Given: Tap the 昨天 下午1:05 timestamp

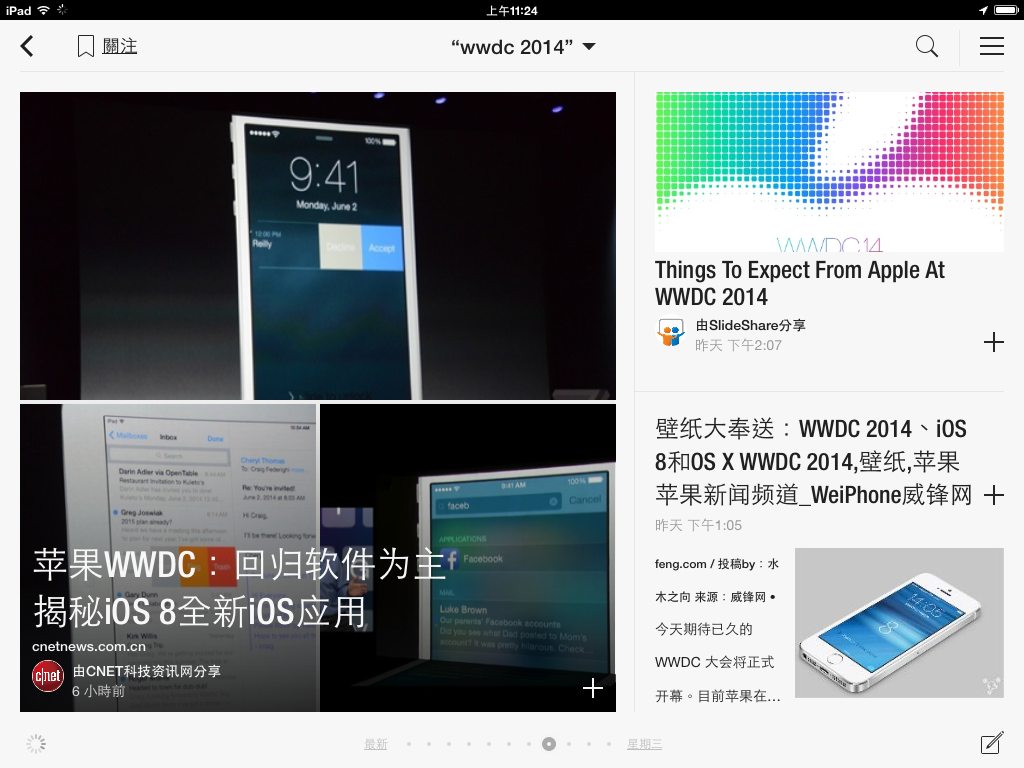Looking at the screenshot, I should tap(698, 526).
